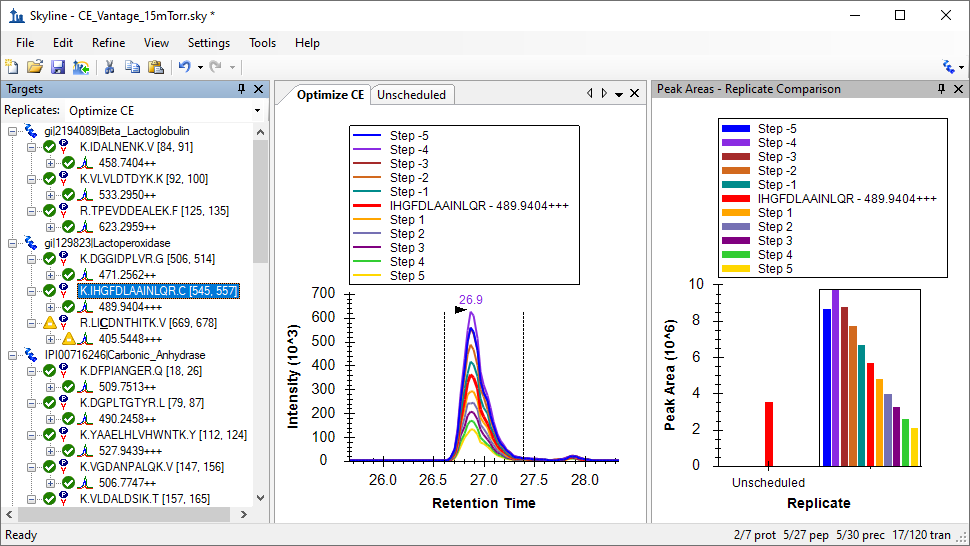
Task: Collapse the K.IDALNENK.V peptide node
Action: [31, 147]
